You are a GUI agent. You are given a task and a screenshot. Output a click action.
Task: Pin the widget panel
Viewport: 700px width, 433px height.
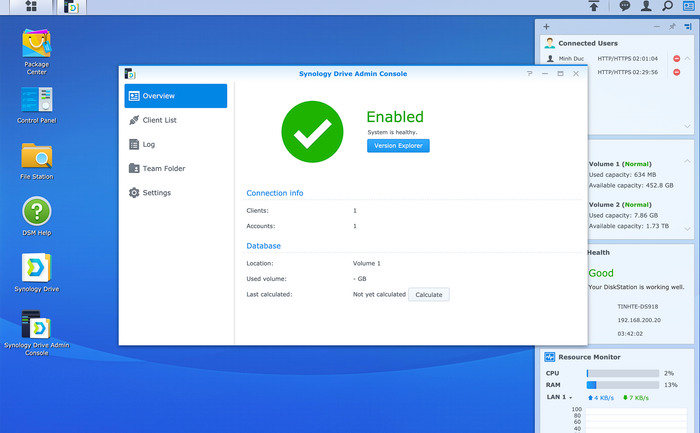672,27
